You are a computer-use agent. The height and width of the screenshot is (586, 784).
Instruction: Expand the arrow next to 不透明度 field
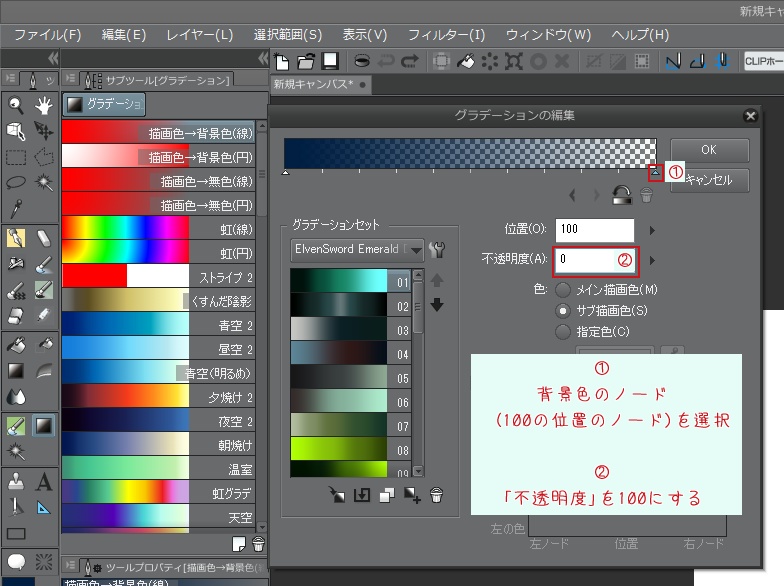click(652, 260)
